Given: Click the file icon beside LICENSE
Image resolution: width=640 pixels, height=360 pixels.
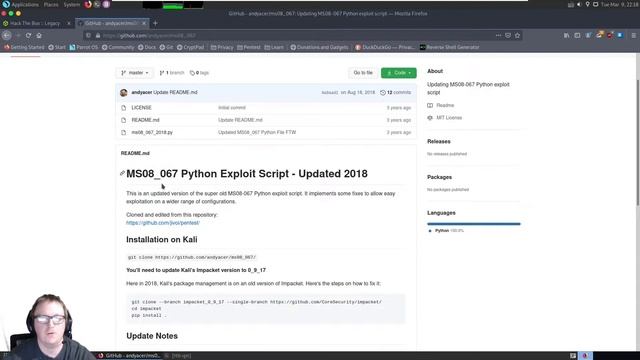Looking at the screenshot, I should [x=124, y=108].
